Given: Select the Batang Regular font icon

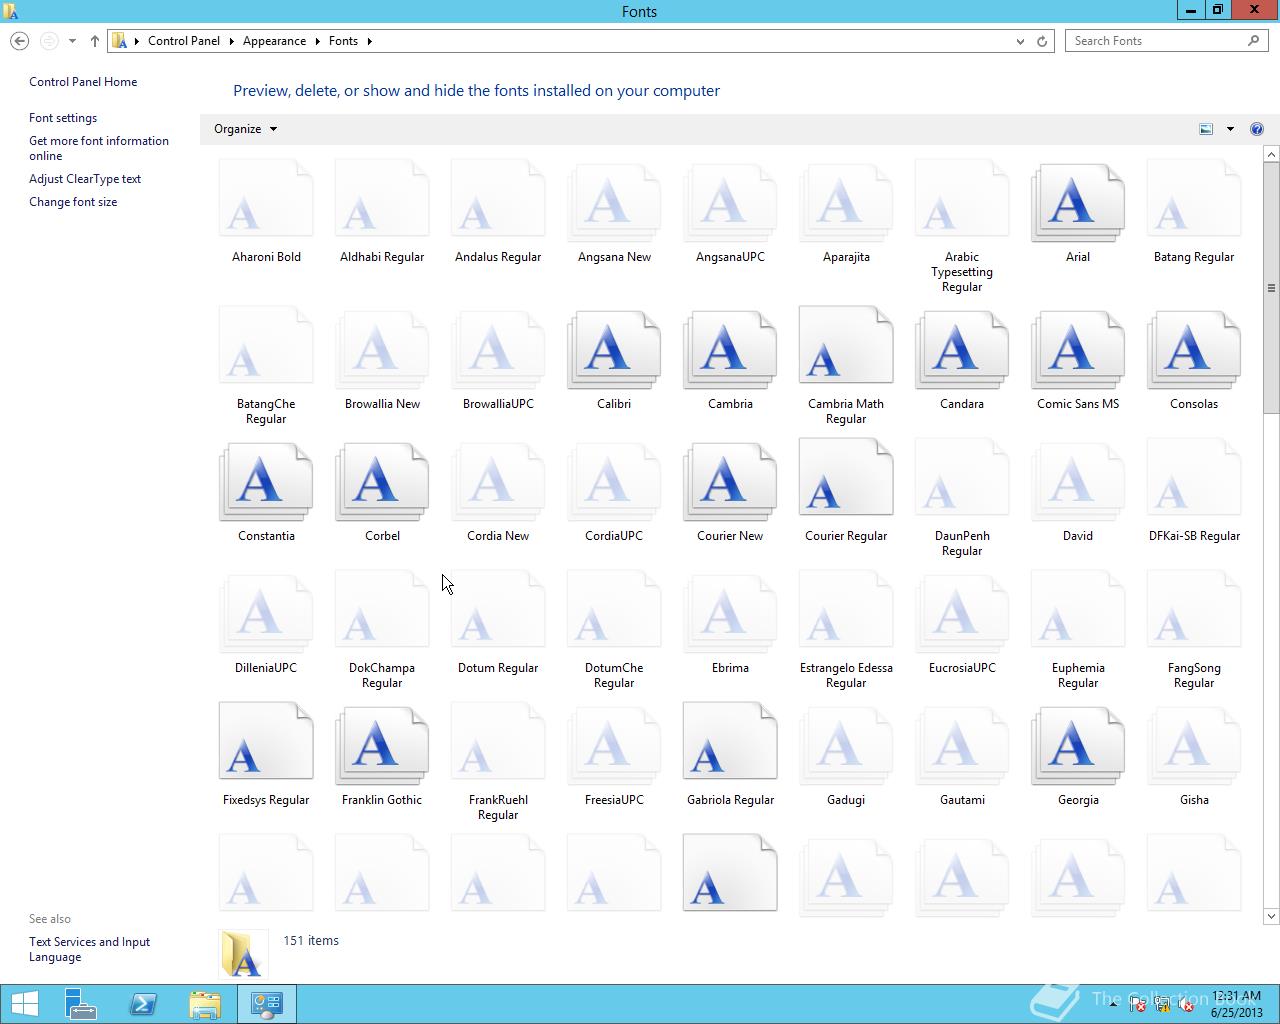Looking at the screenshot, I should pos(1194,199).
